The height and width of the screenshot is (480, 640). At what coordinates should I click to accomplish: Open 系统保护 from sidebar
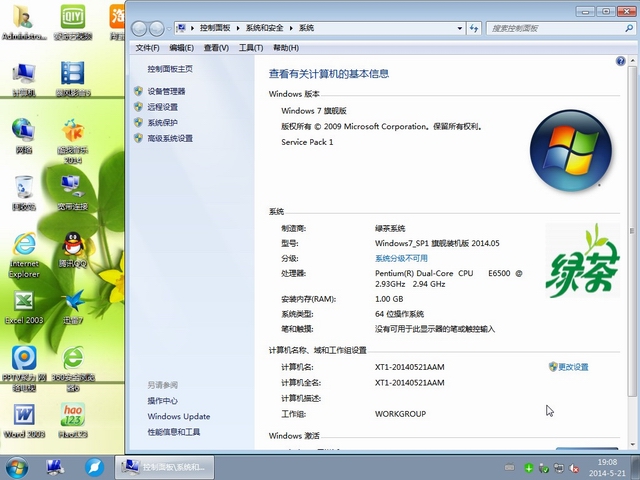coord(162,122)
